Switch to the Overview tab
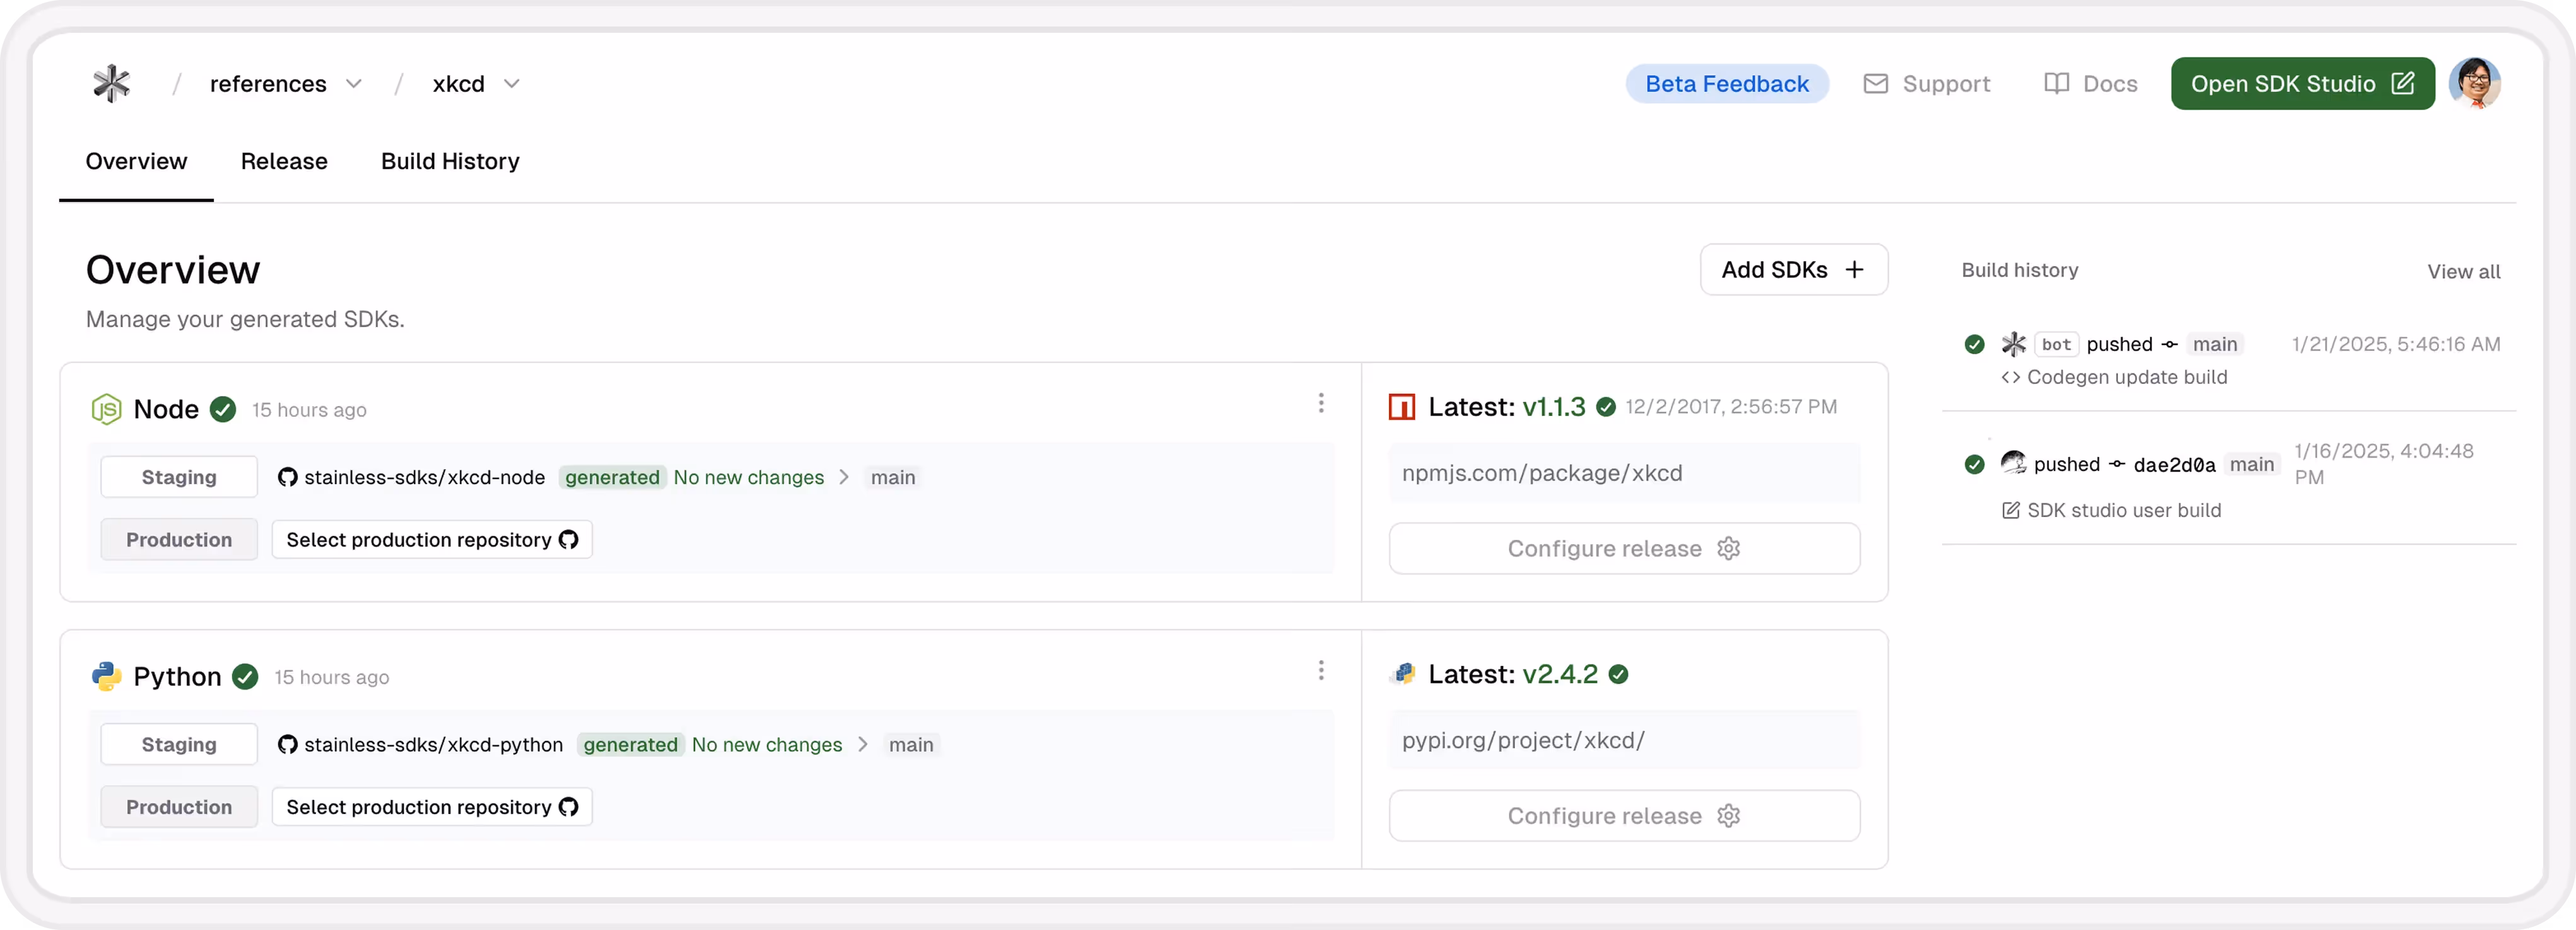Screen dimensions: 2576x930 pyautogui.click(x=136, y=162)
